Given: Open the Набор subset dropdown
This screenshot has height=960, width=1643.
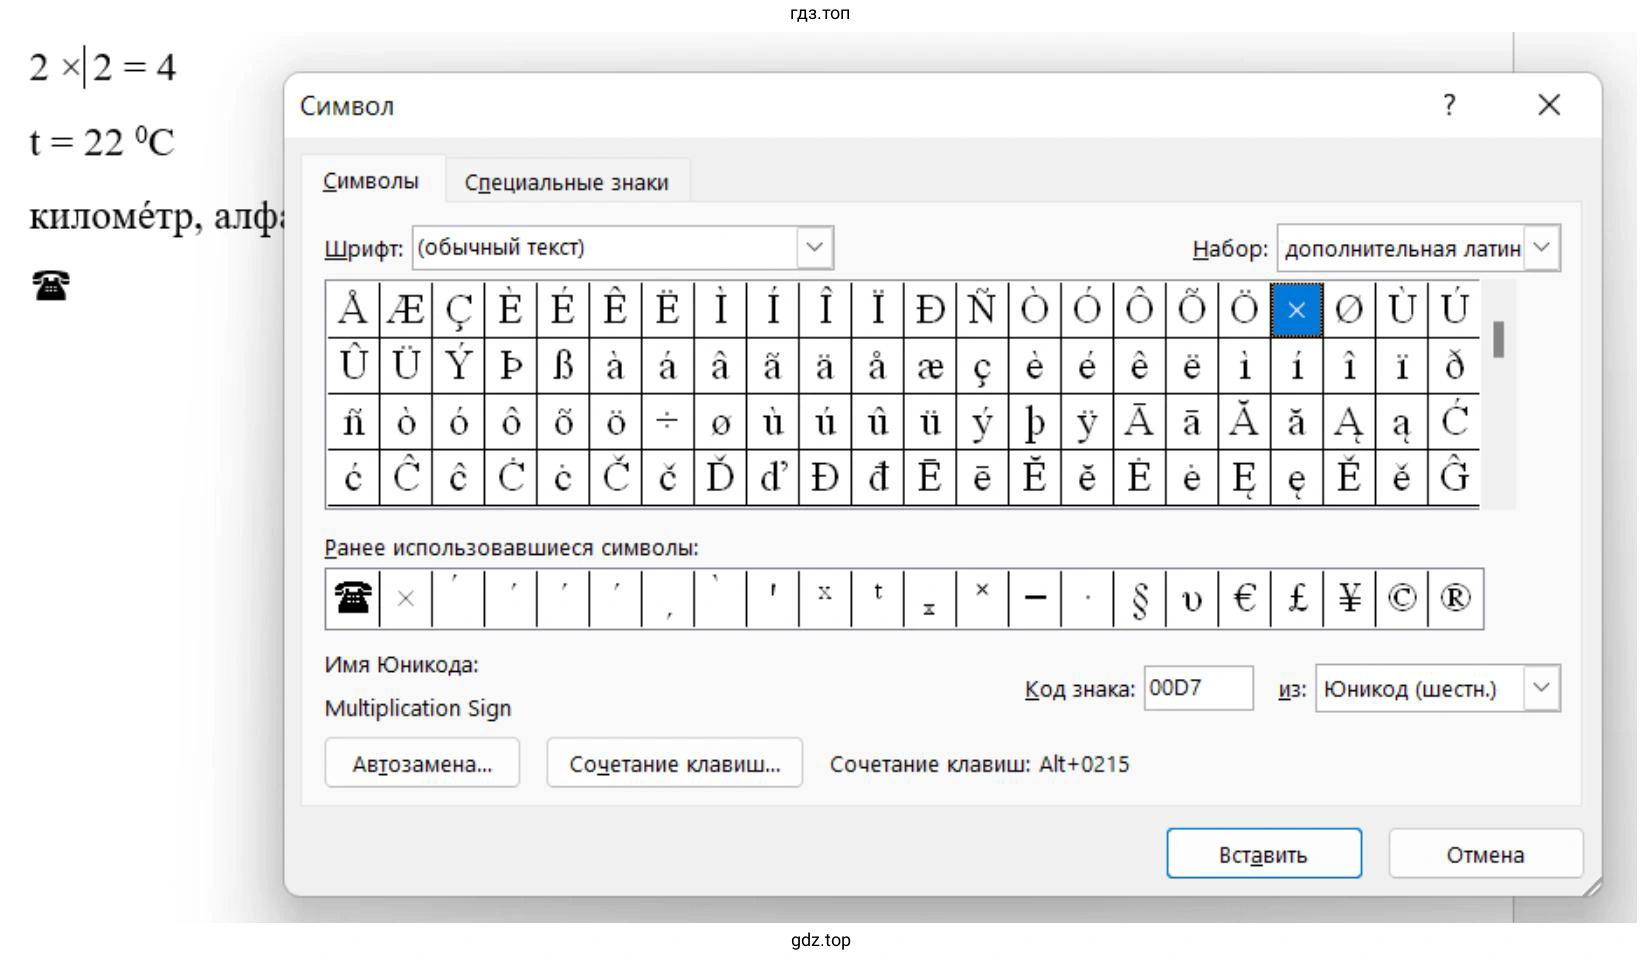Looking at the screenshot, I should [1542, 248].
